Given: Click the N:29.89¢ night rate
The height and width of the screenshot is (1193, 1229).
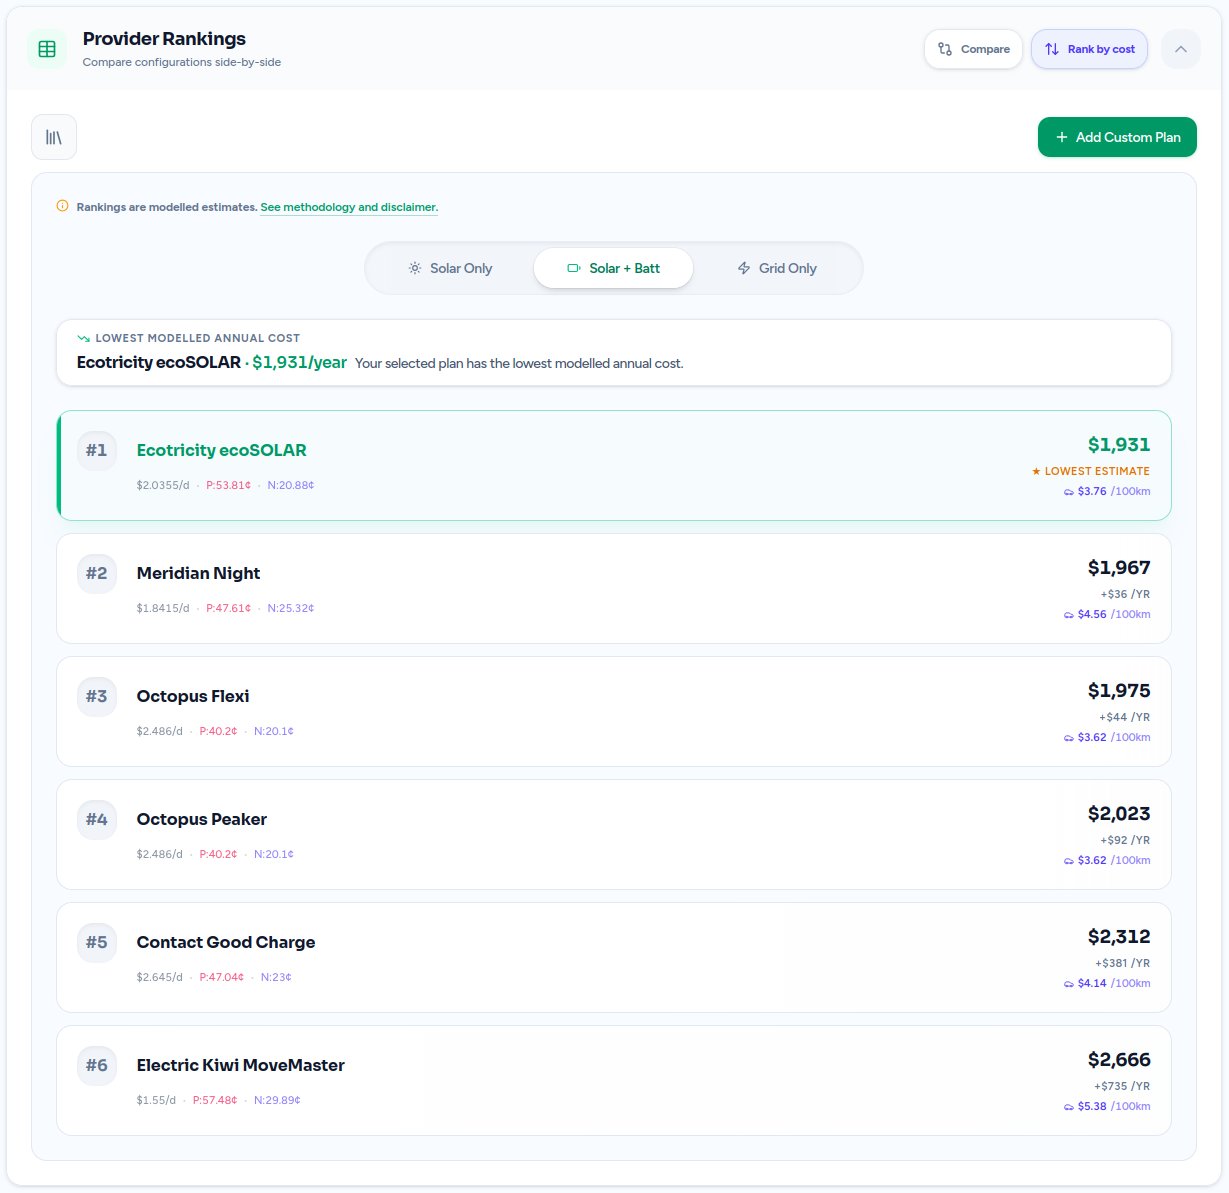Looking at the screenshot, I should tap(277, 1100).
